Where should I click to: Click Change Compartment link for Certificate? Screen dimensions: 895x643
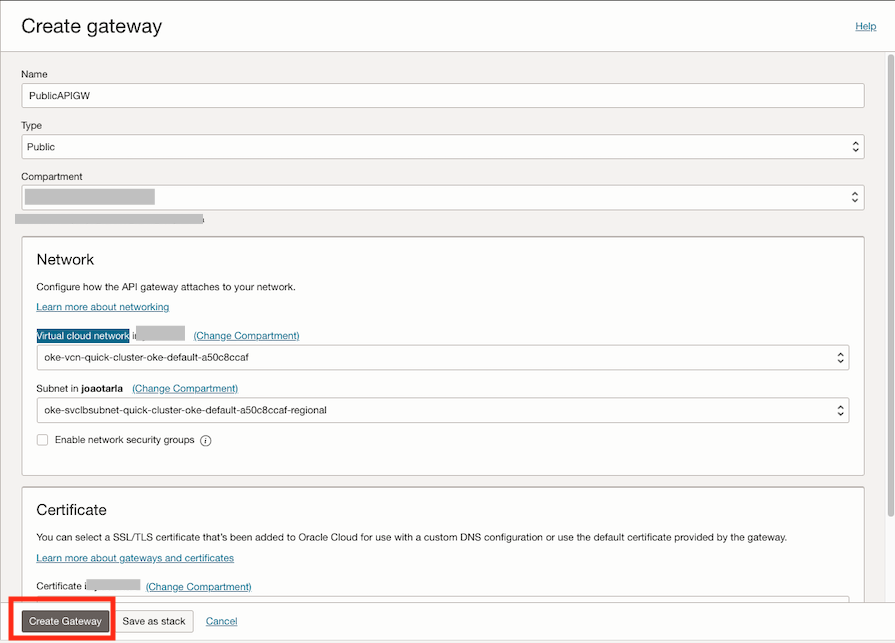(x=198, y=587)
